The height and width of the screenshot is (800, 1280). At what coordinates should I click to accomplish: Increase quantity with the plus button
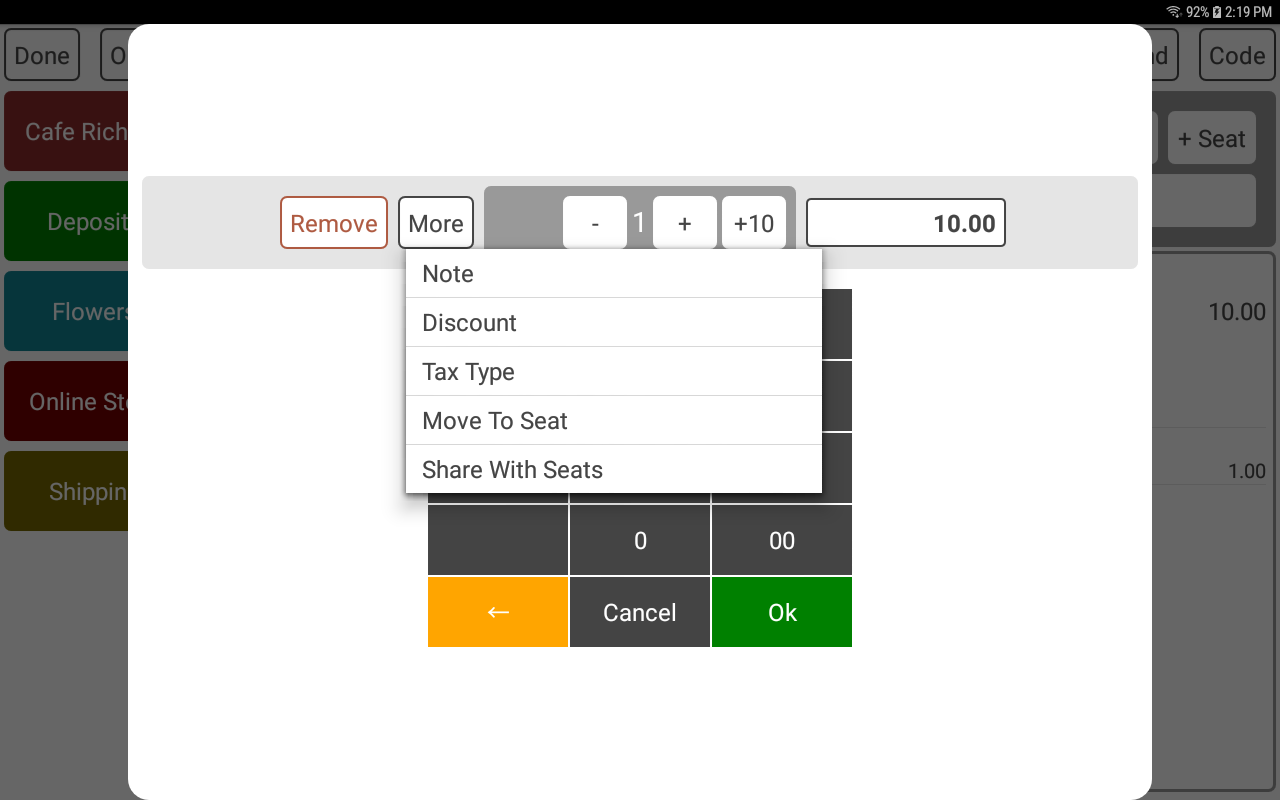685,222
